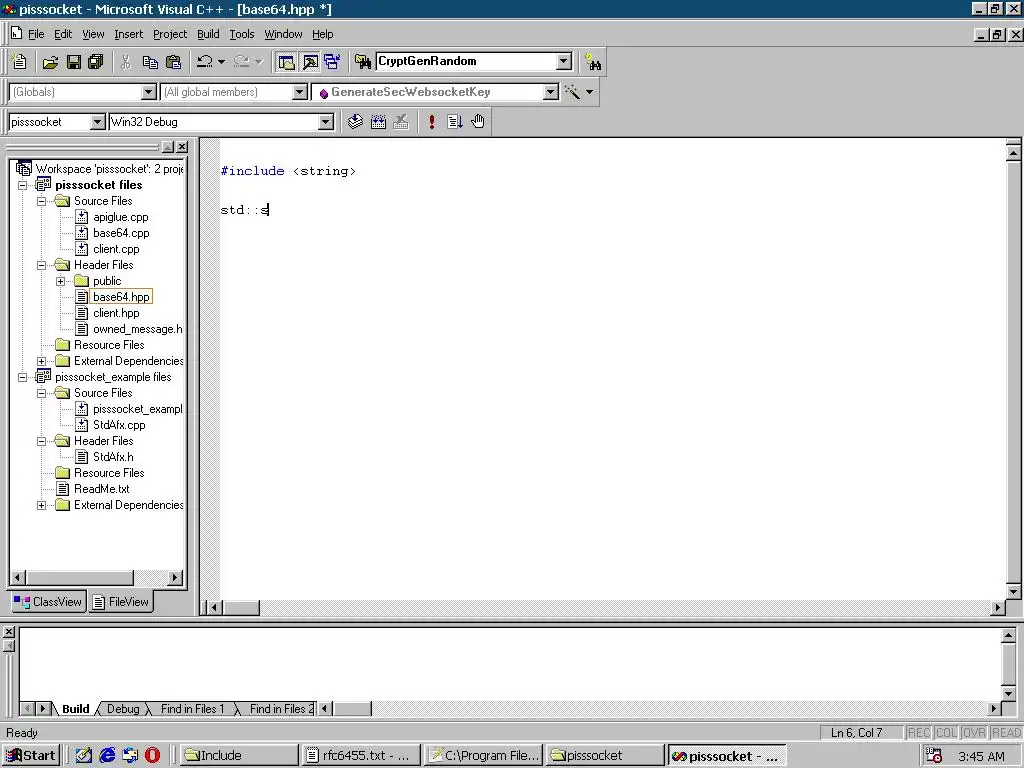Screen dimensions: 1024x768
Task: Toggle the Workspace window icon
Action: click(x=286, y=62)
